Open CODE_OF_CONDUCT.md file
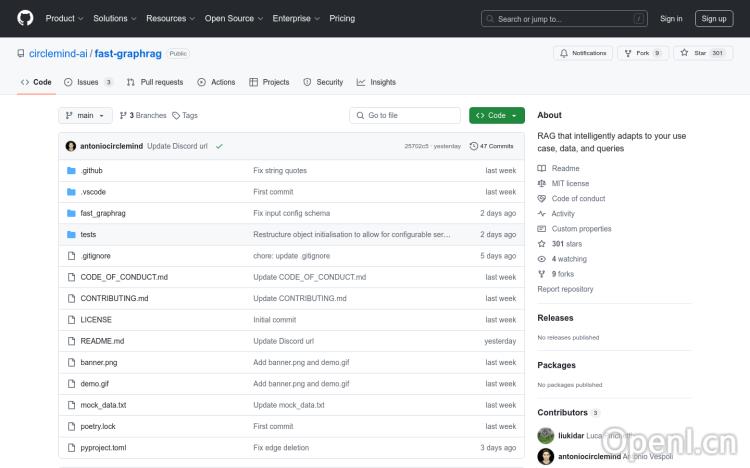 [x=124, y=277]
